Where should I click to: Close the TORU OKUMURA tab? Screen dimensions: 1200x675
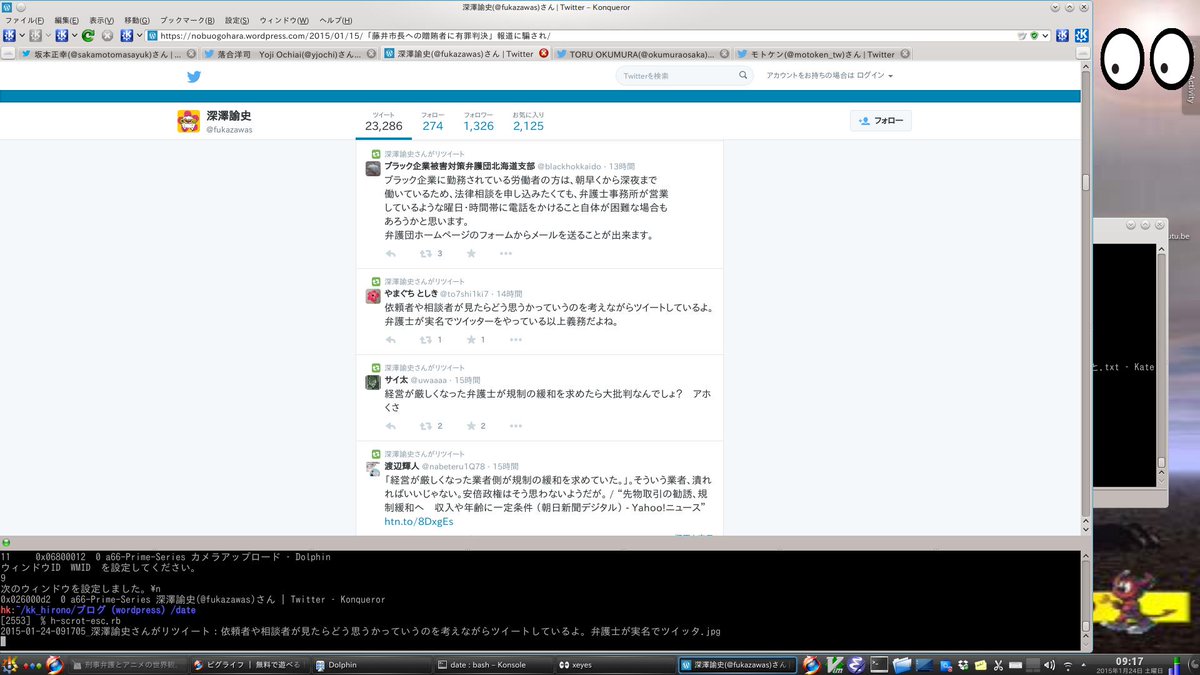[724, 53]
